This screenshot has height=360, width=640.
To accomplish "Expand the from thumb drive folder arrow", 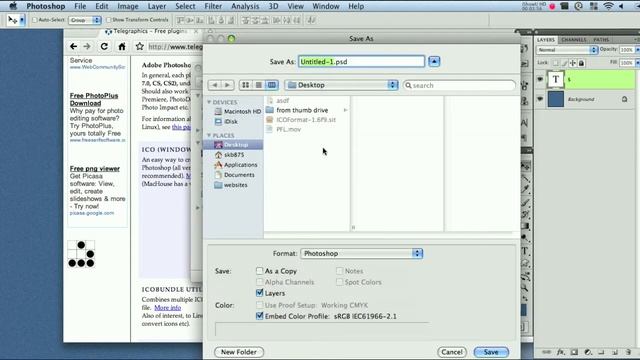I will click(x=345, y=110).
